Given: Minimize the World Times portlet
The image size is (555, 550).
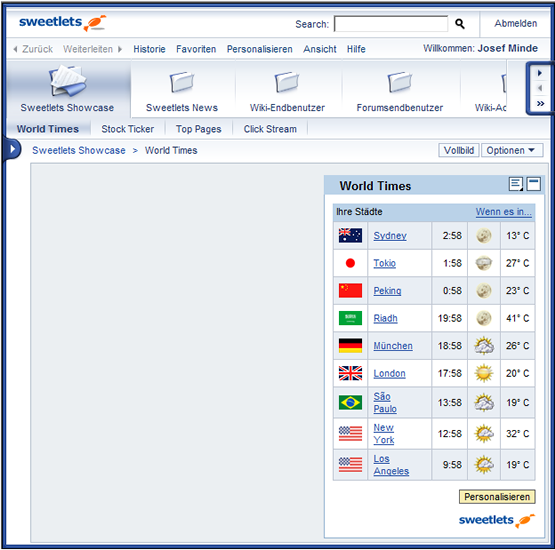Looking at the screenshot, I should pos(533,184).
